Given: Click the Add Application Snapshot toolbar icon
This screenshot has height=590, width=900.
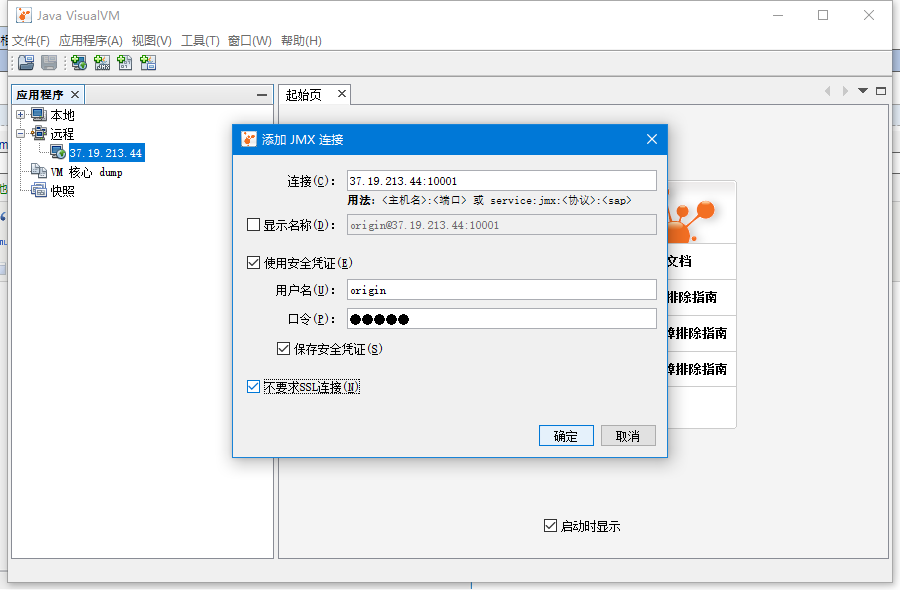Looking at the screenshot, I should pos(148,63).
